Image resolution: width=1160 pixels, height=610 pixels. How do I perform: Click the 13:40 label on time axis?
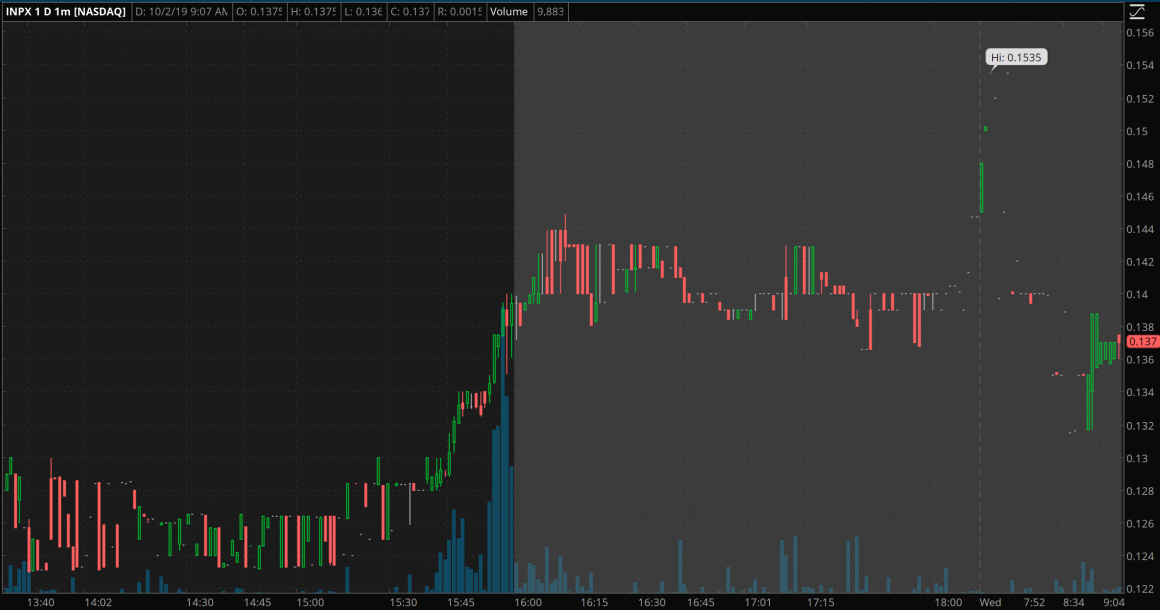(x=41, y=602)
